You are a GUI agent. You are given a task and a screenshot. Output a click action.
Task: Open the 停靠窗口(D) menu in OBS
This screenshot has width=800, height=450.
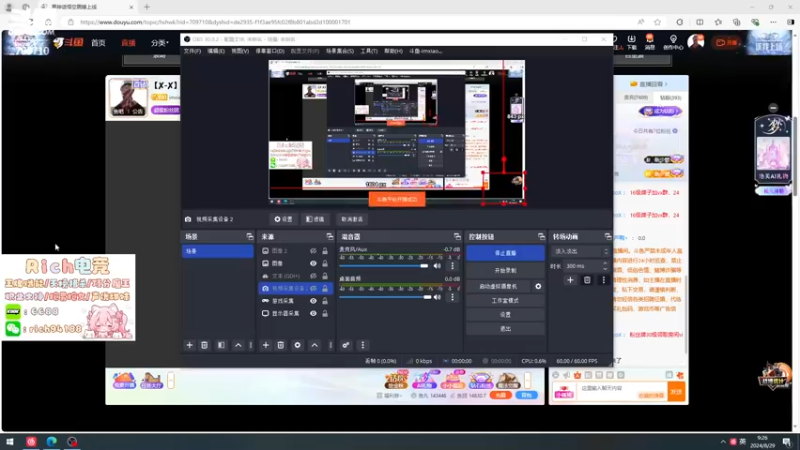[270, 51]
